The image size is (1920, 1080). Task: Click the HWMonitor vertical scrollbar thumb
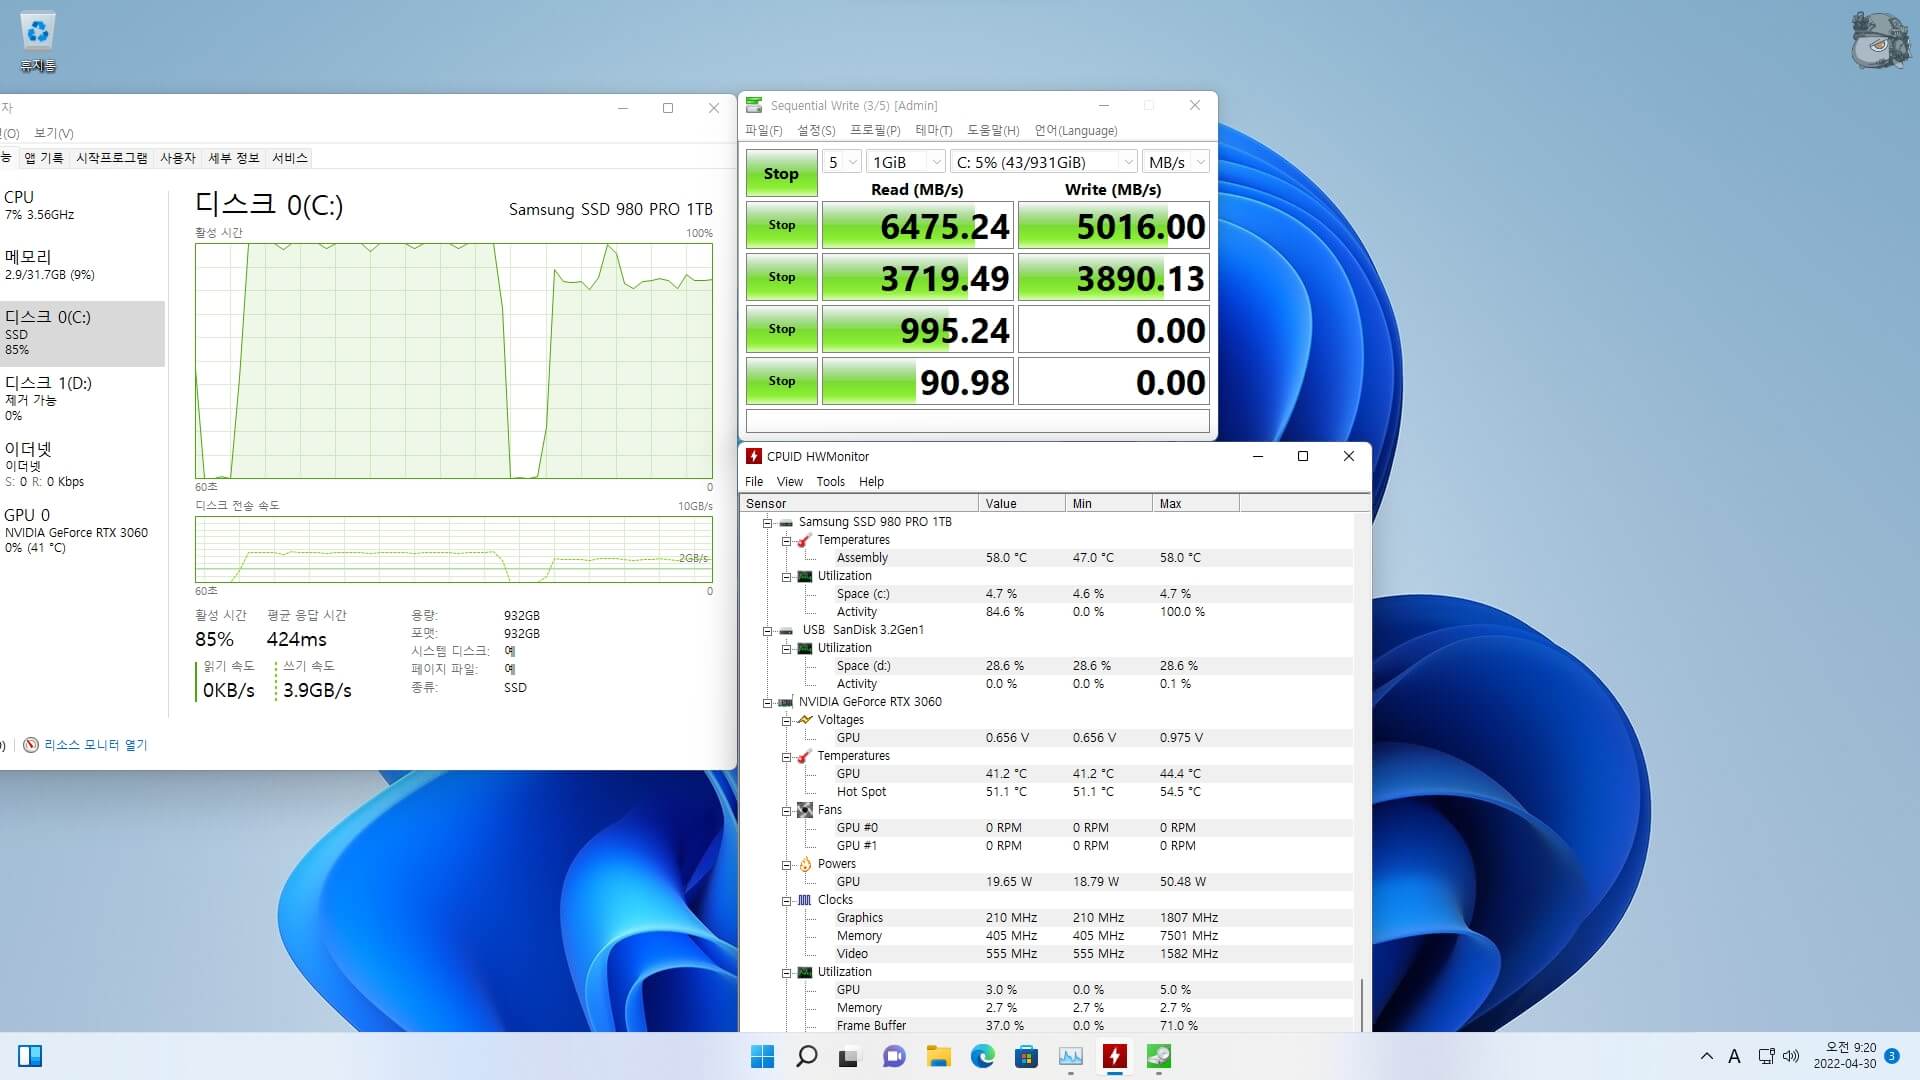coord(1361,1005)
